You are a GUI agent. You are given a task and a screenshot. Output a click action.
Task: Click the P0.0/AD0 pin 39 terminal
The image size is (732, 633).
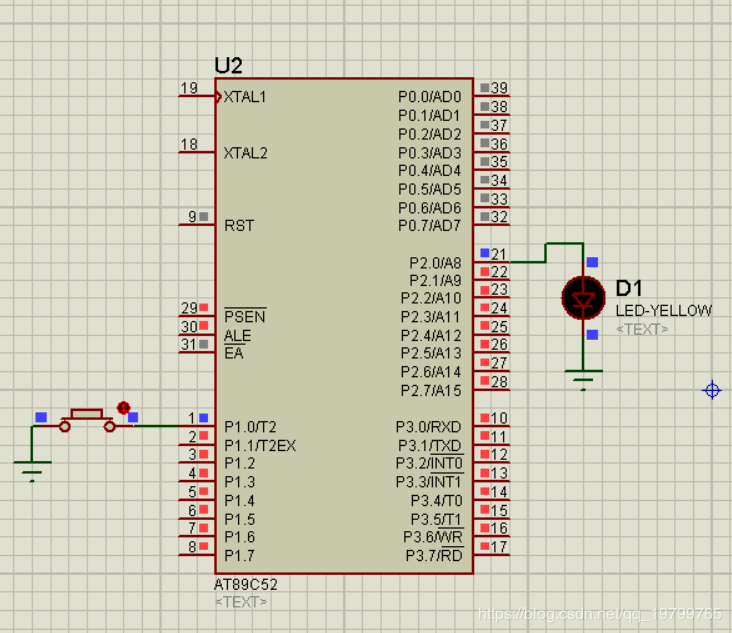tap(492, 96)
